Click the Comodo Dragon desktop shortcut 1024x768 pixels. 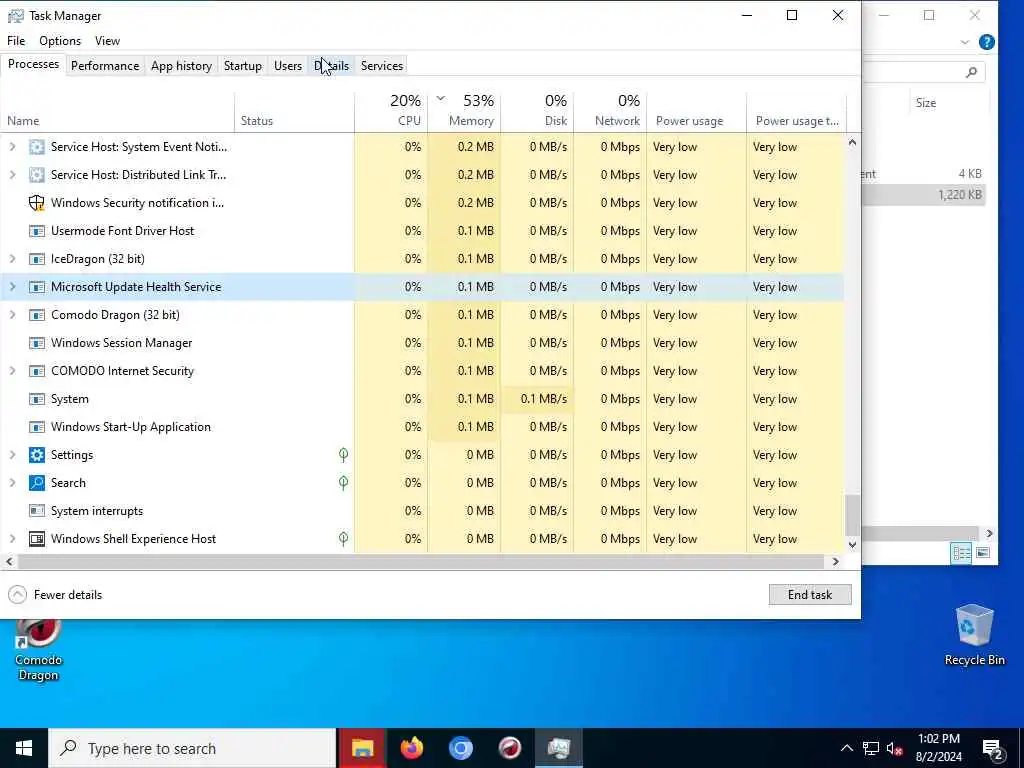point(38,650)
